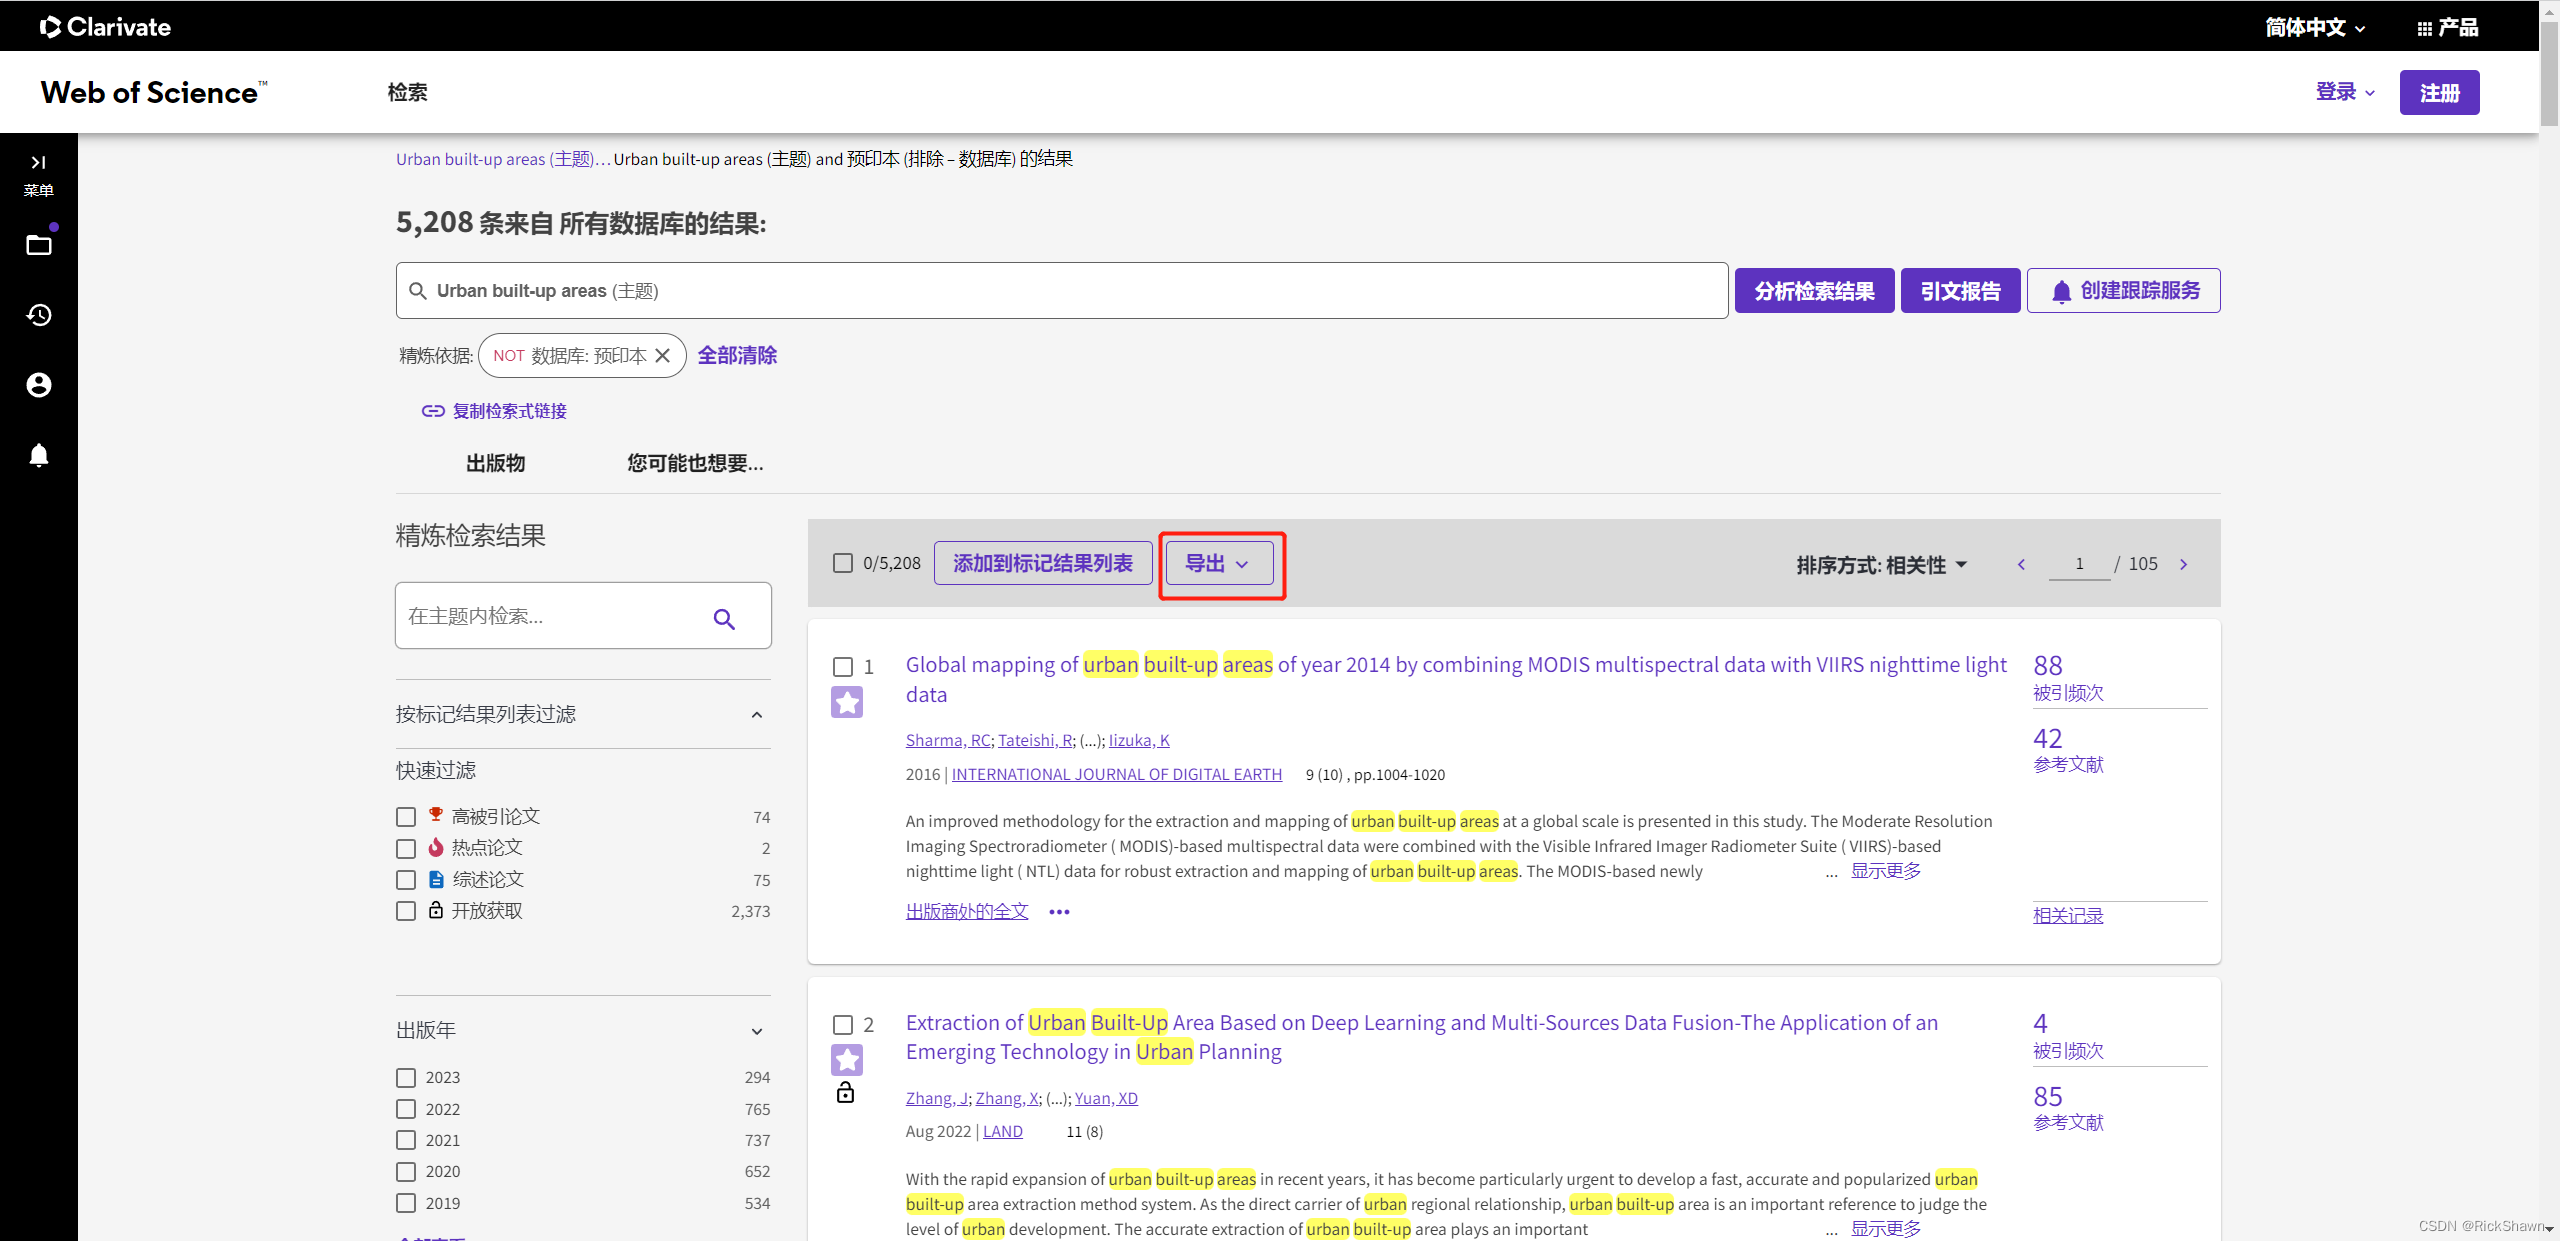Open search history clock icon
2560x1241 pixels.
coord(39,315)
